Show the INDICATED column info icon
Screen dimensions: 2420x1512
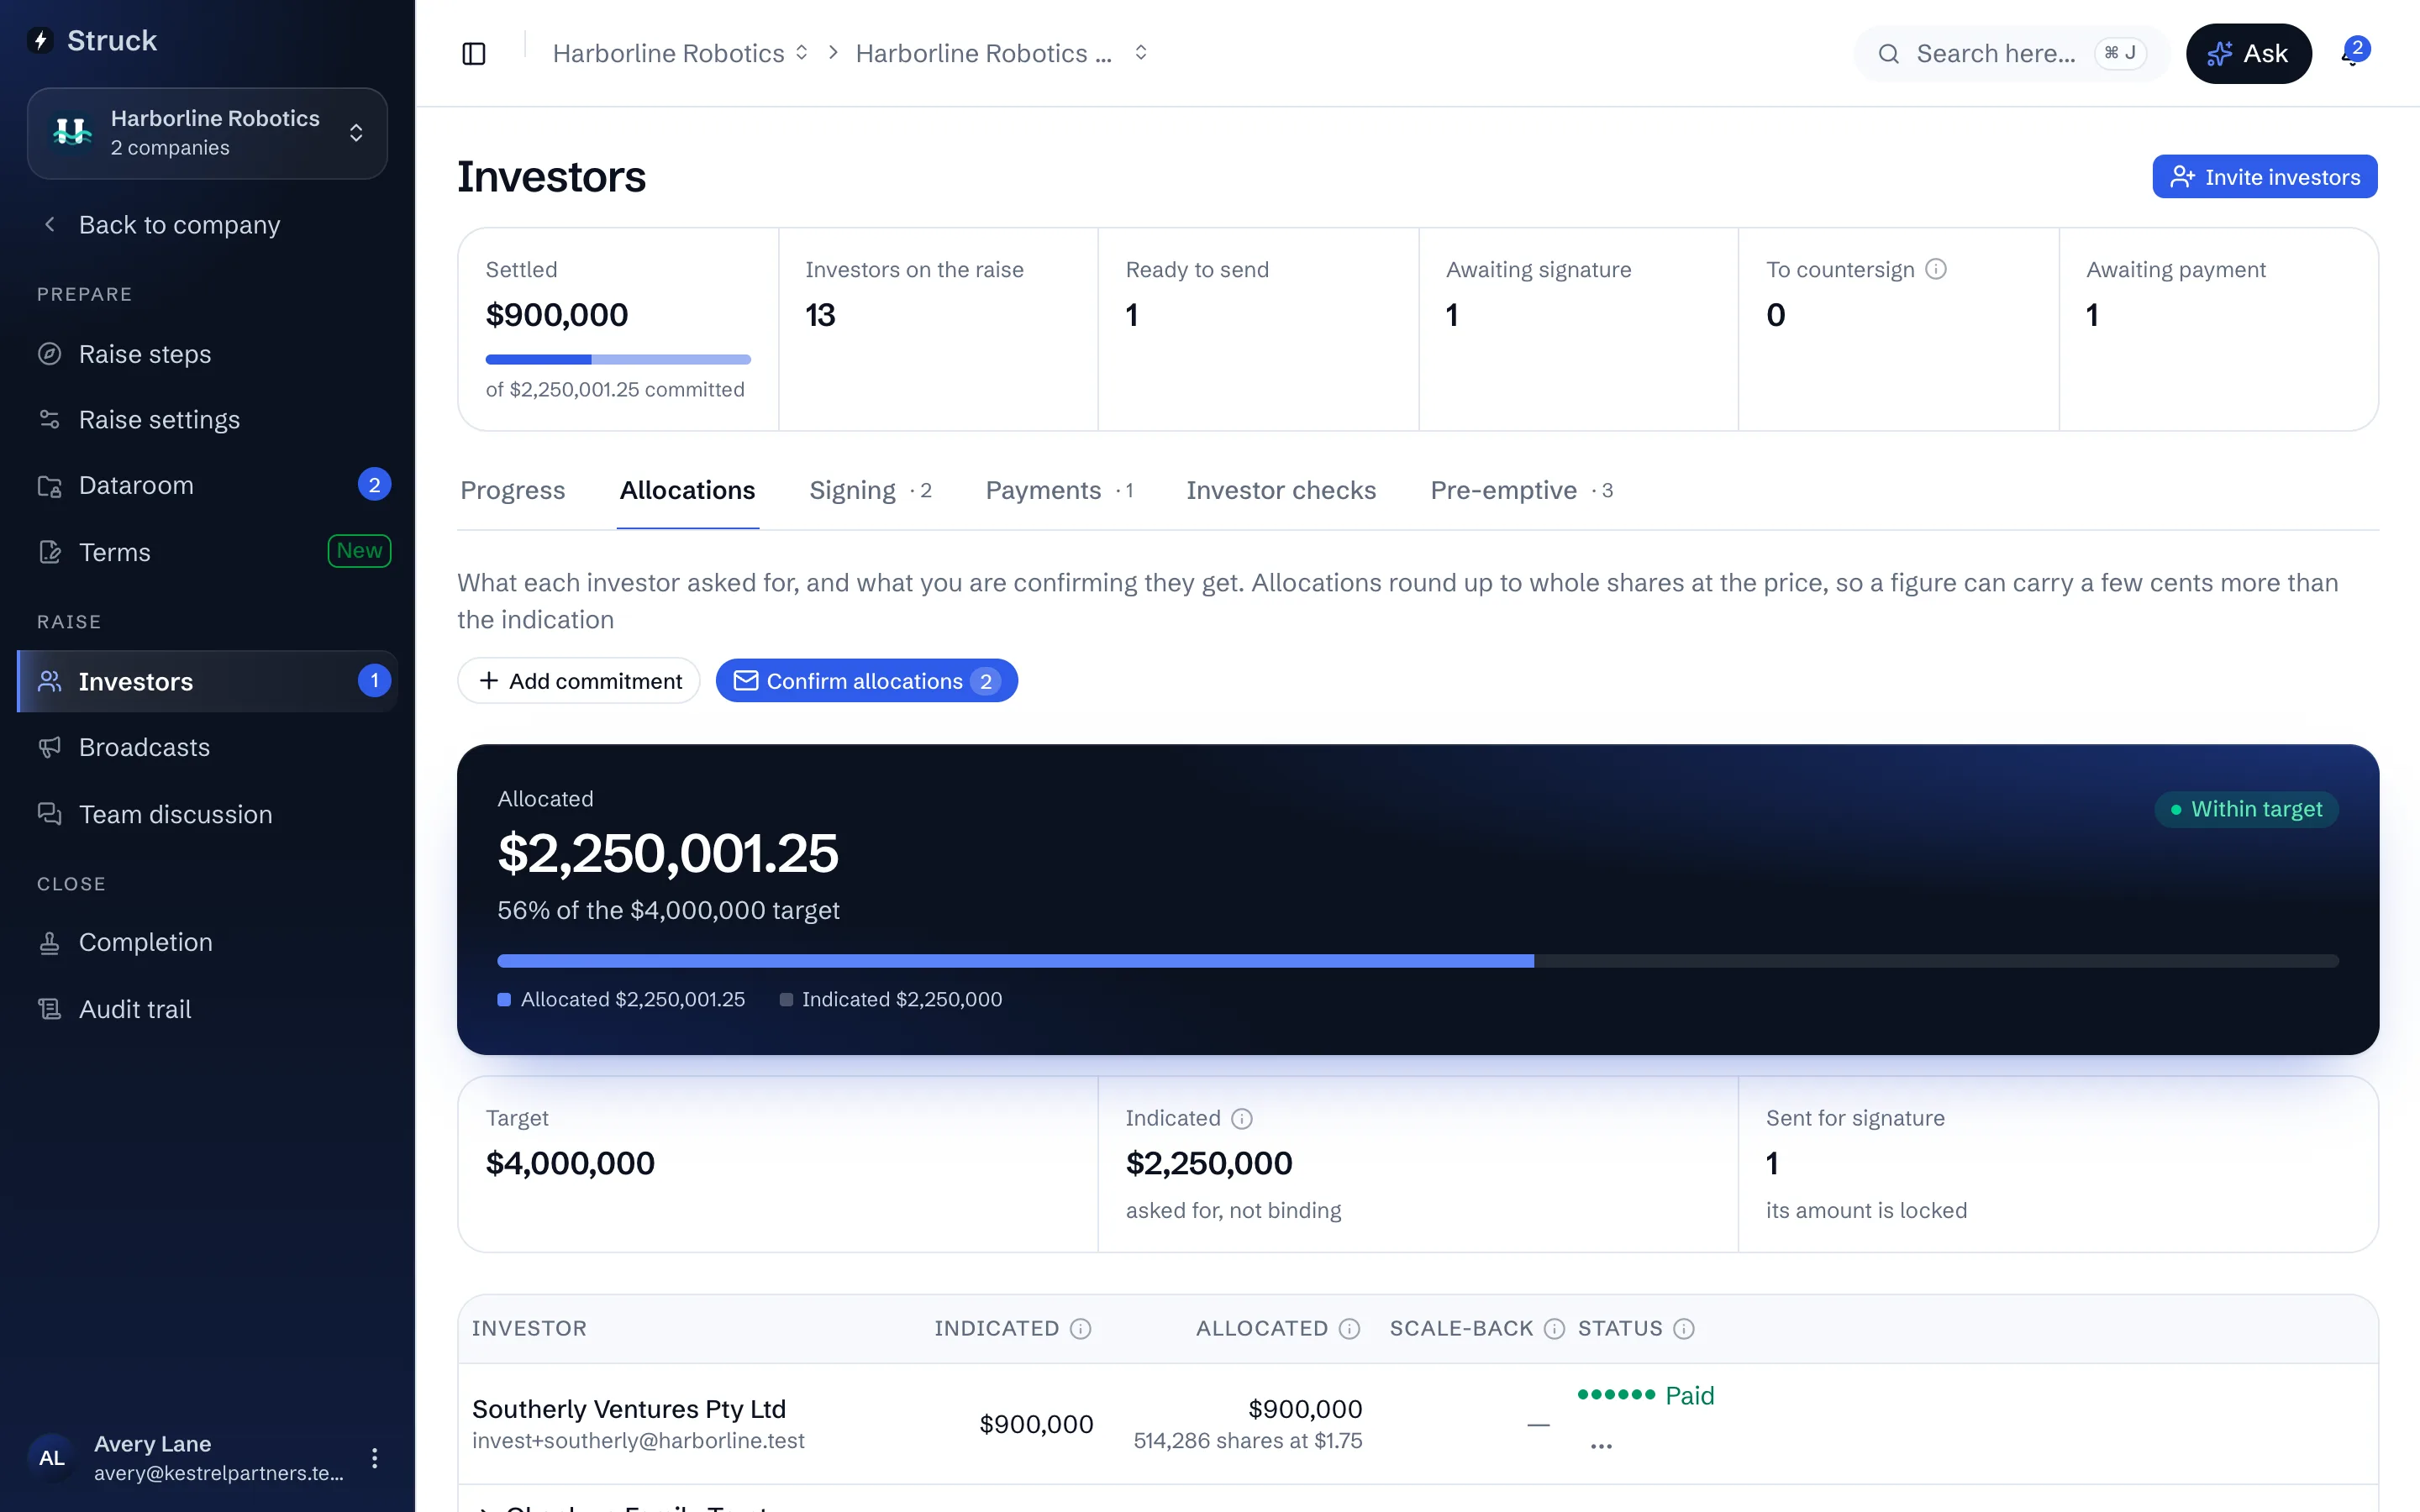(x=1081, y=1328)
